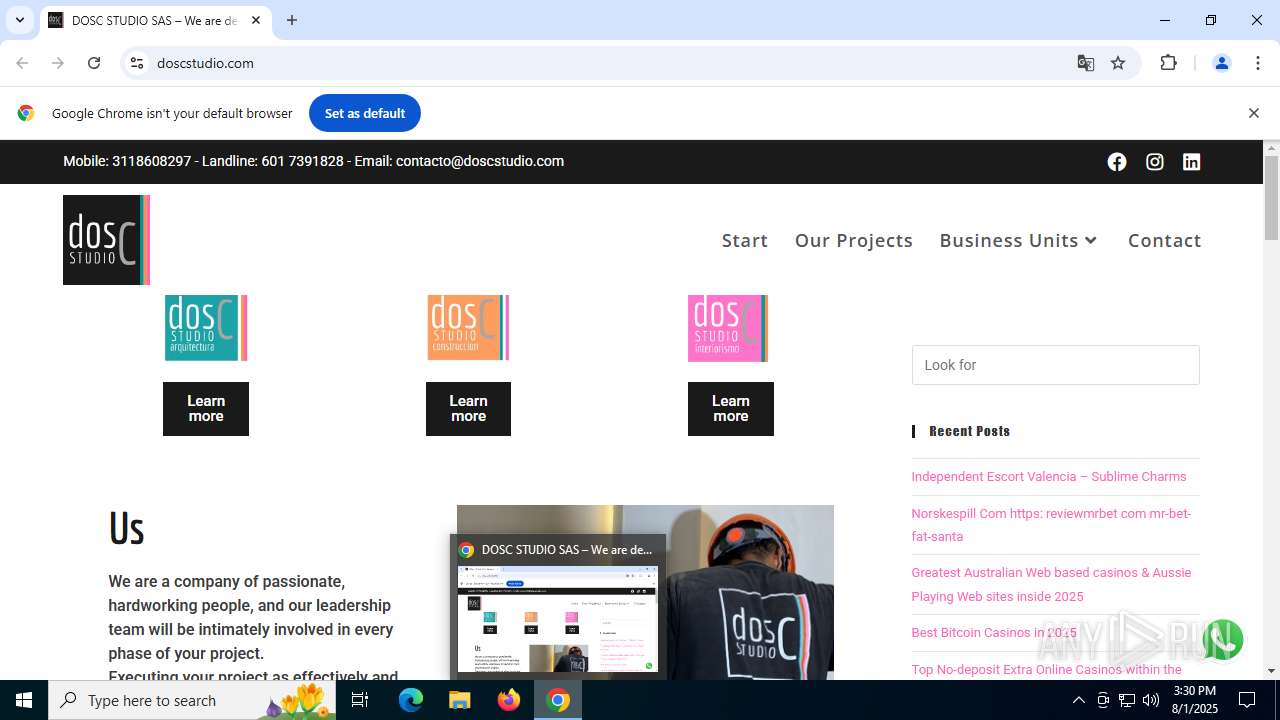Click the Us section heading

(126, 528)
